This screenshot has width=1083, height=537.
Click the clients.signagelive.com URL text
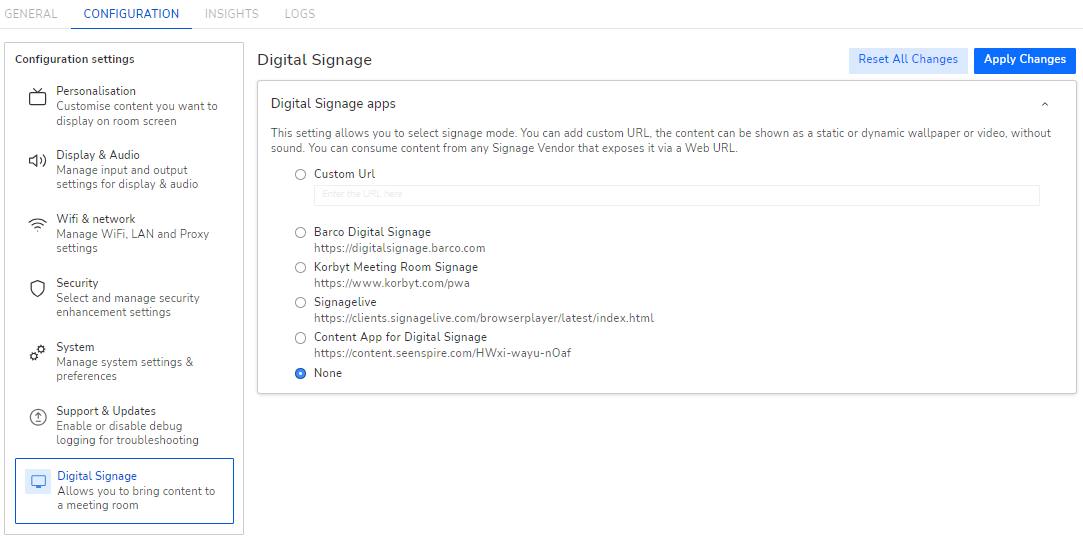point(484,318)
